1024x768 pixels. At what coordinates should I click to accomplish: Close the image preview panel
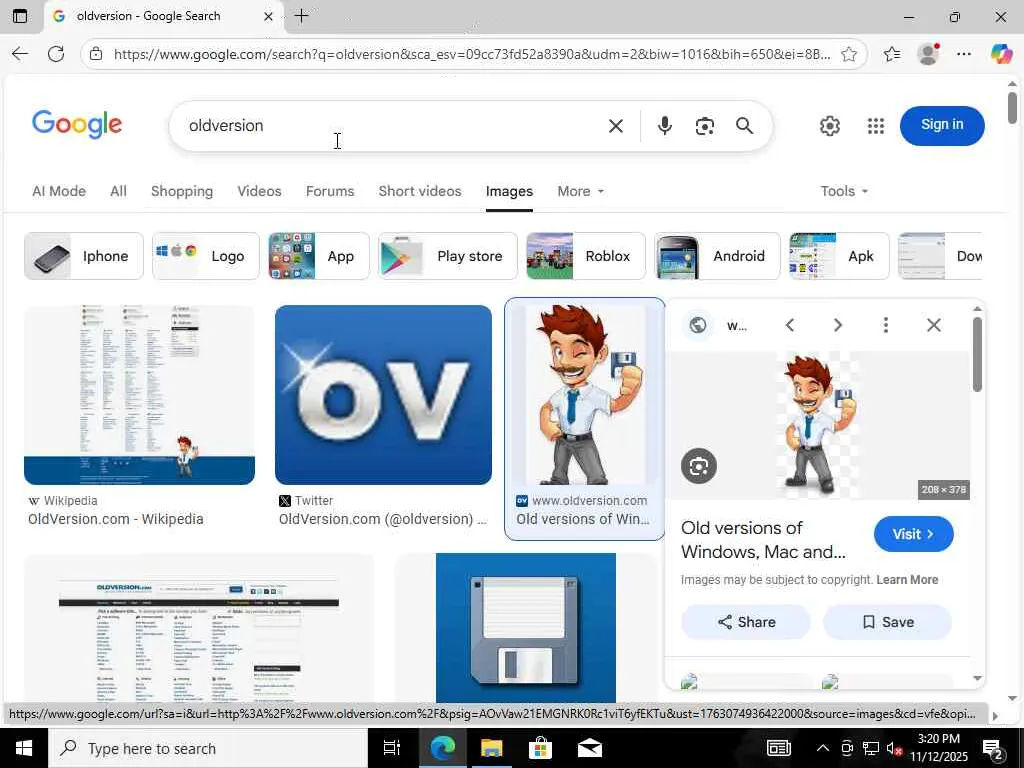[x=934, y=325]
